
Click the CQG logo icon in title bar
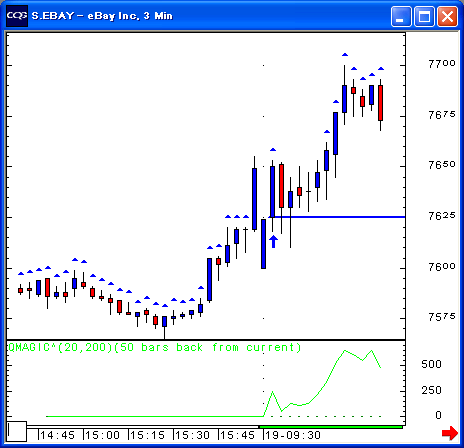click(x=17, y=16)
